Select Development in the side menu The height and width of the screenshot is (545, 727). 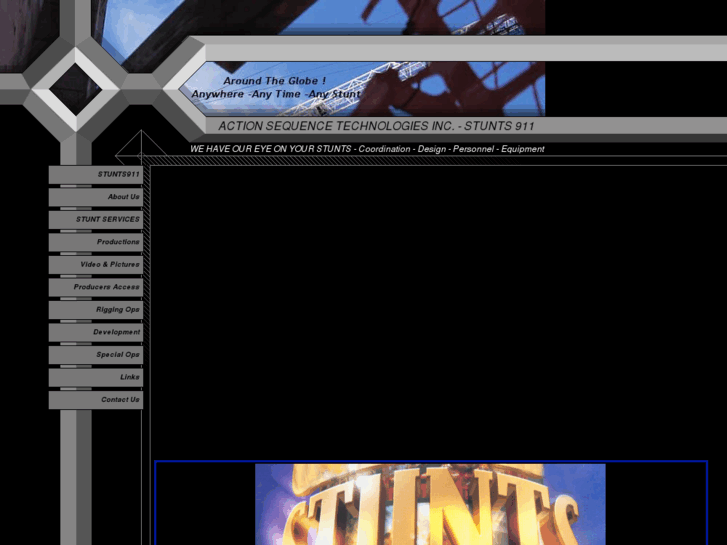96,333
